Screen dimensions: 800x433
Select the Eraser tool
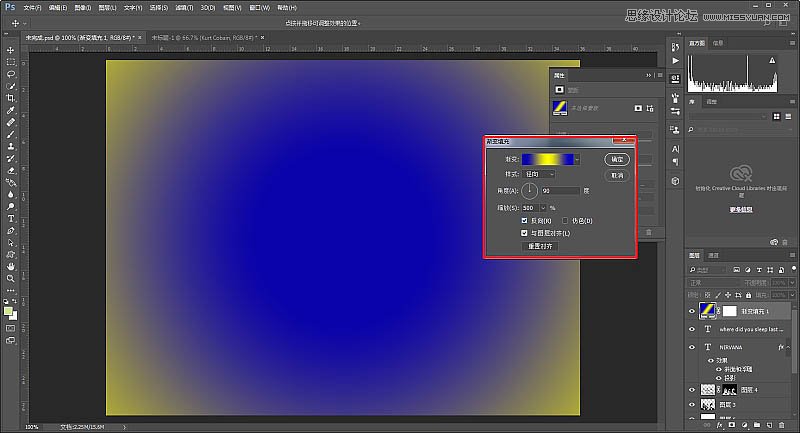point(10,170)
